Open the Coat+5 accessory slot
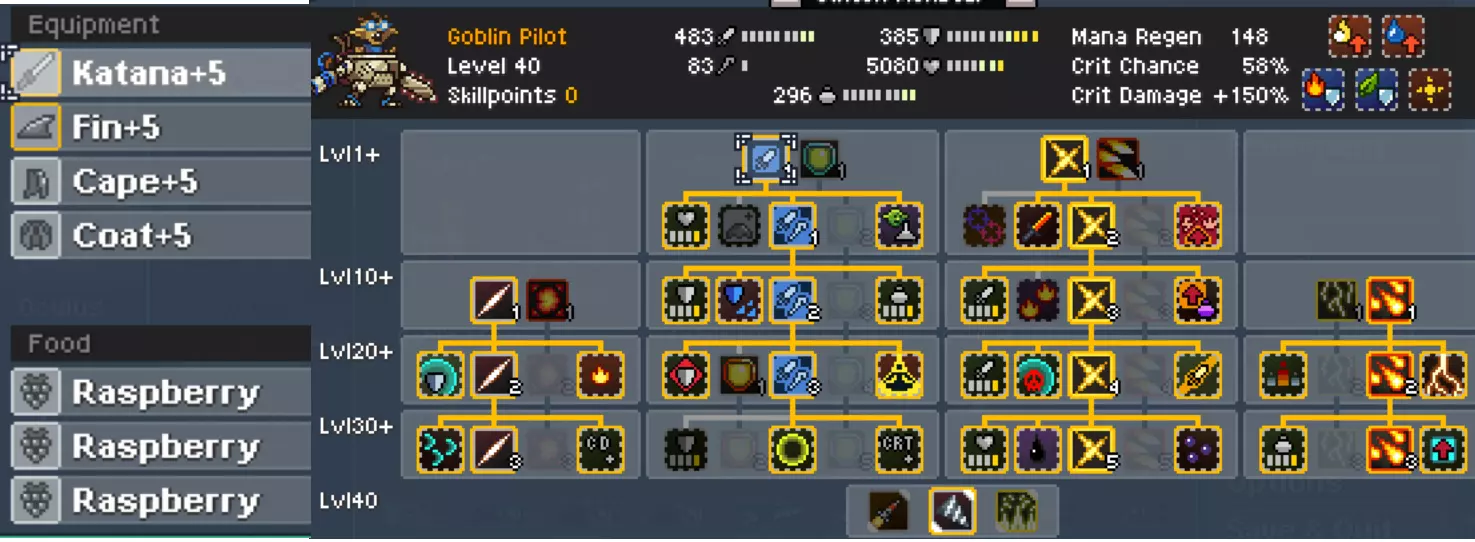 click(x=160, y=235)
